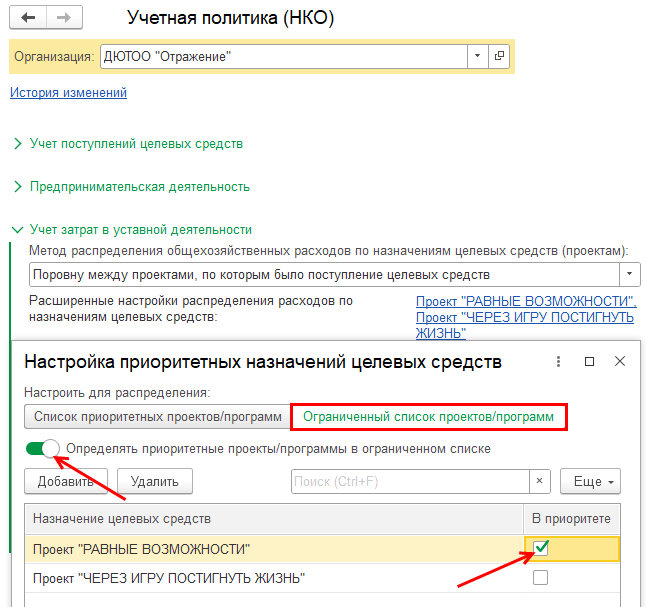Open the distribution method dropdown
Viewport: 646px width, 607px height.
[x=630, y=274]
